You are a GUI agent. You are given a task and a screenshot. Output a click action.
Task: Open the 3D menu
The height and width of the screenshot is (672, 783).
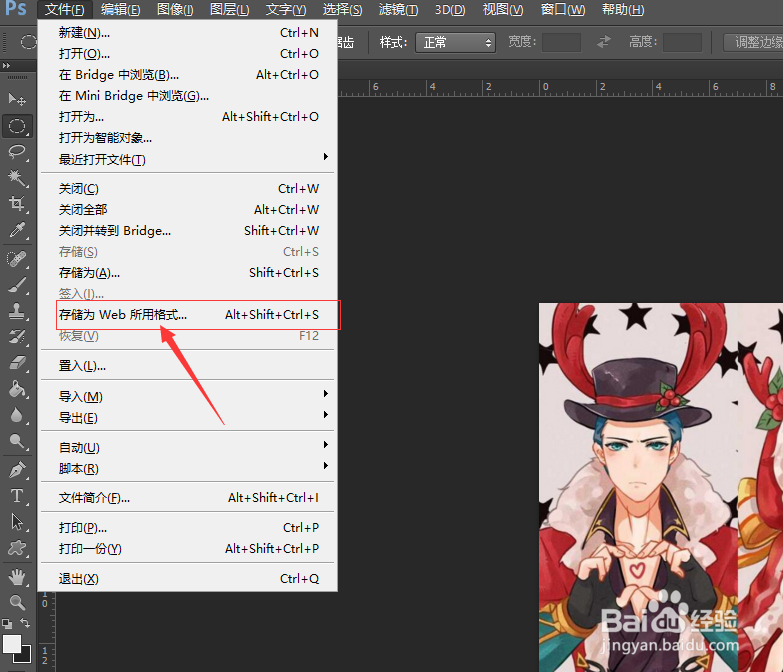coord(449,9)
